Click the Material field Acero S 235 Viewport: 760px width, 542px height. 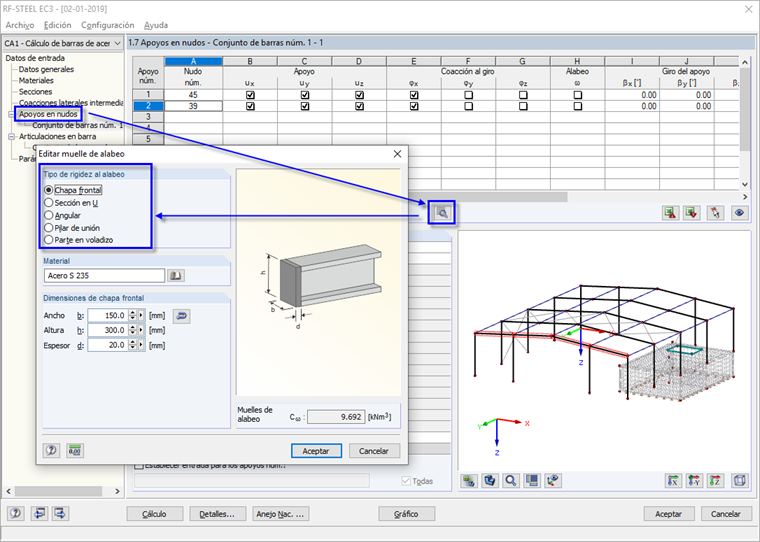(x=104, y=275)
